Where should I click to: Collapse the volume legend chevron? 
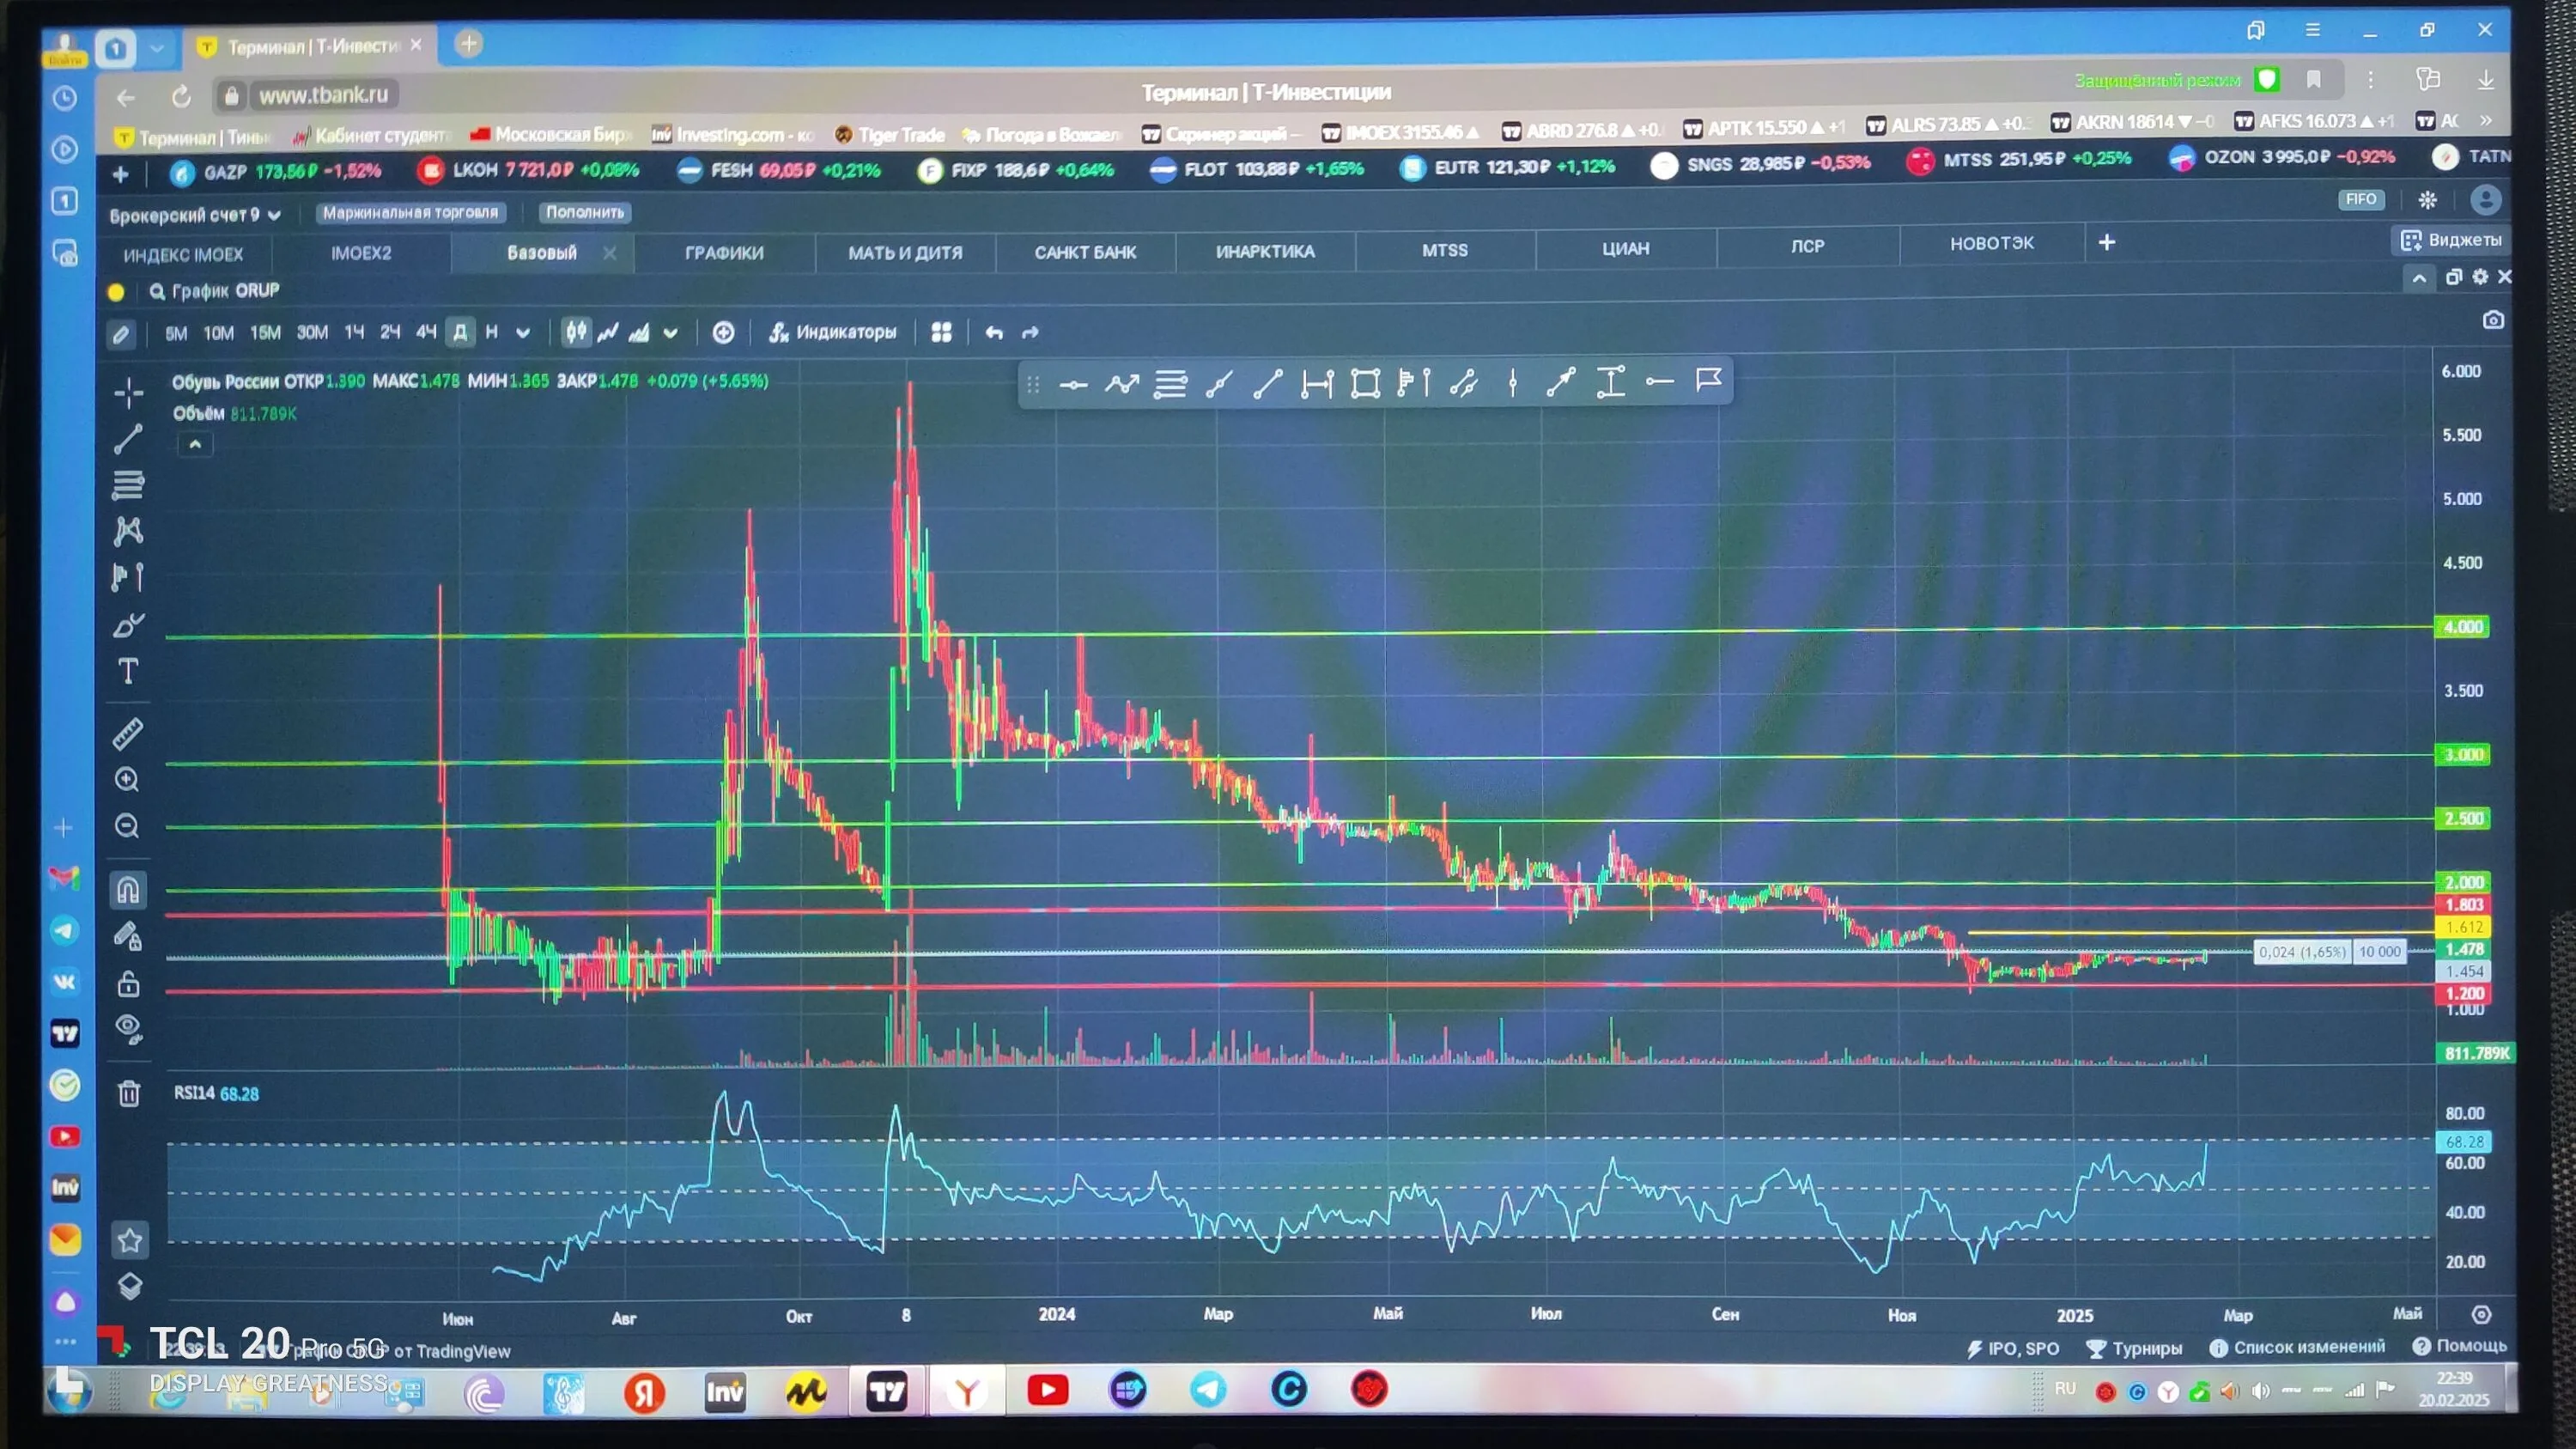(x=195, y=444)
